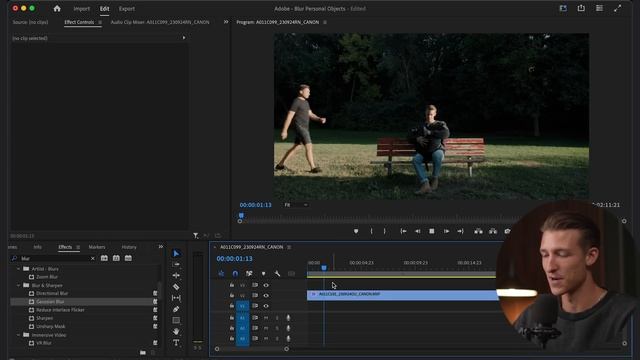Go to Out point in Program monitor
Image resolution: width=640 pixels, height=360 pixels.
pos(460,231)
